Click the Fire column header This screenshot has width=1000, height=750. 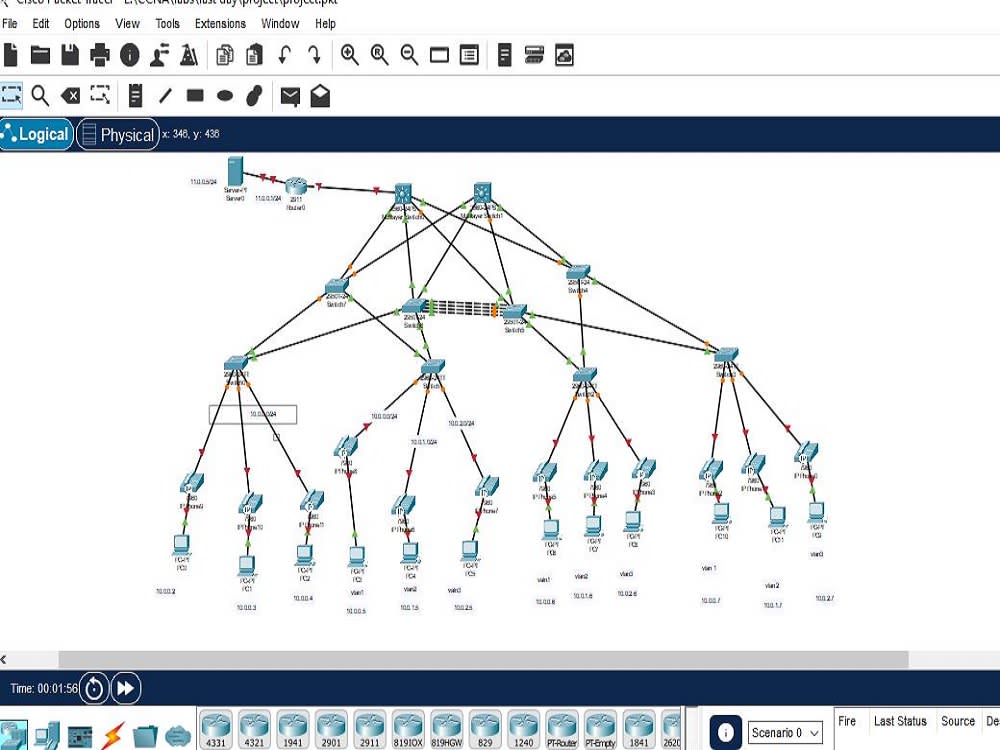point(847,721)
